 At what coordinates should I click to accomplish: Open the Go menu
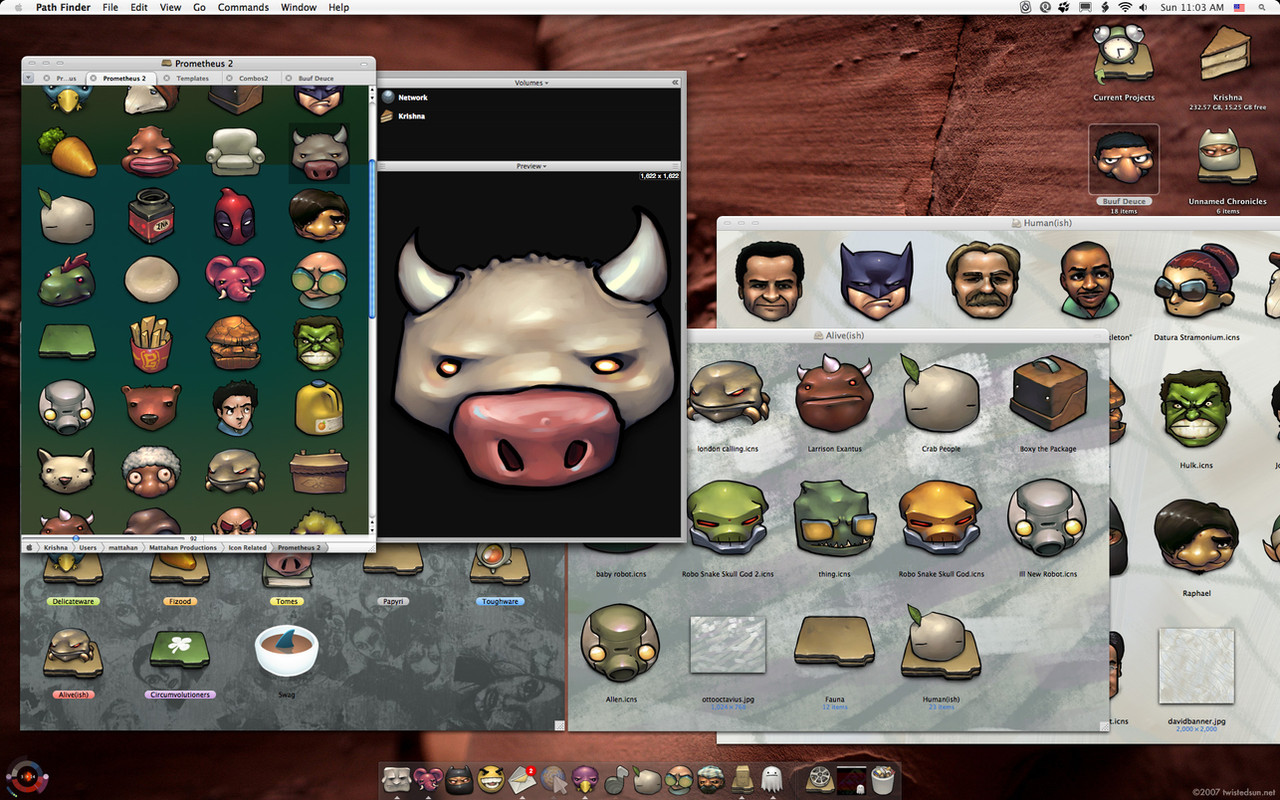[200, 7]
